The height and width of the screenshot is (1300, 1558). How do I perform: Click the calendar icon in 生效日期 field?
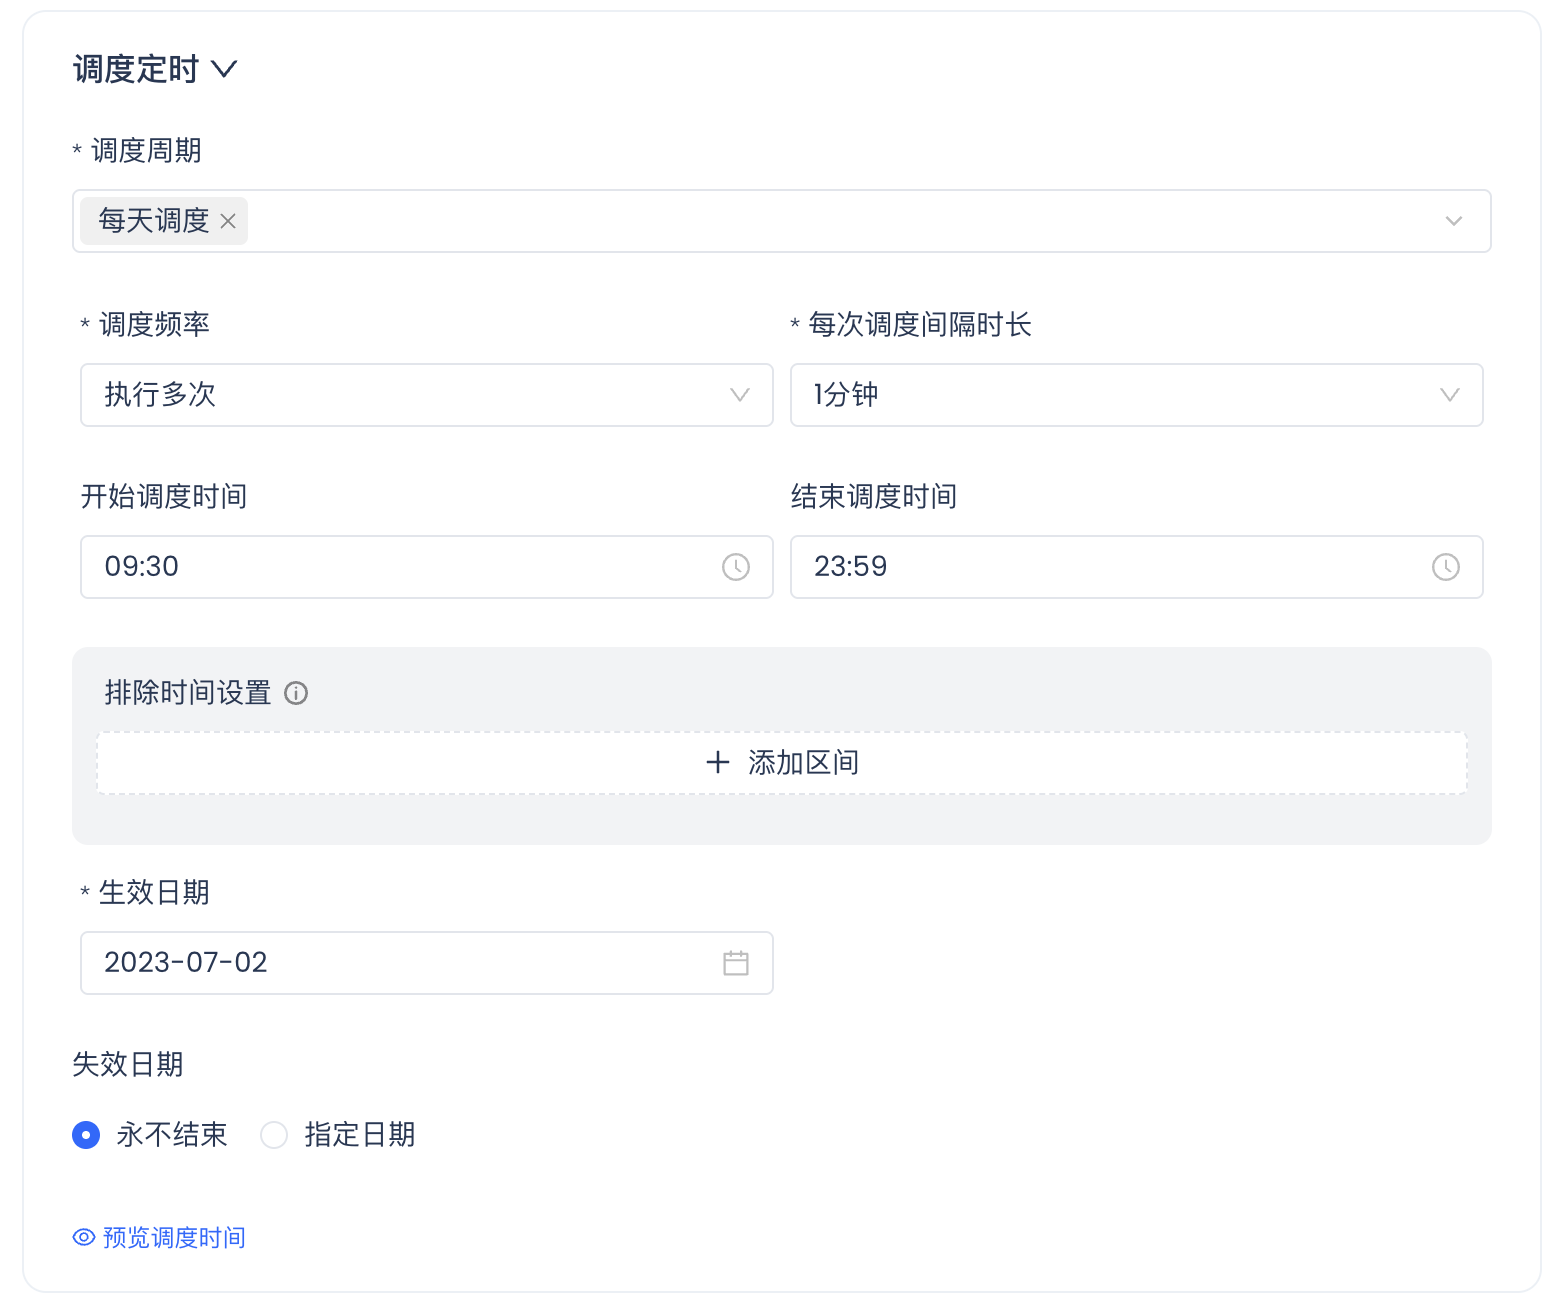736,963
